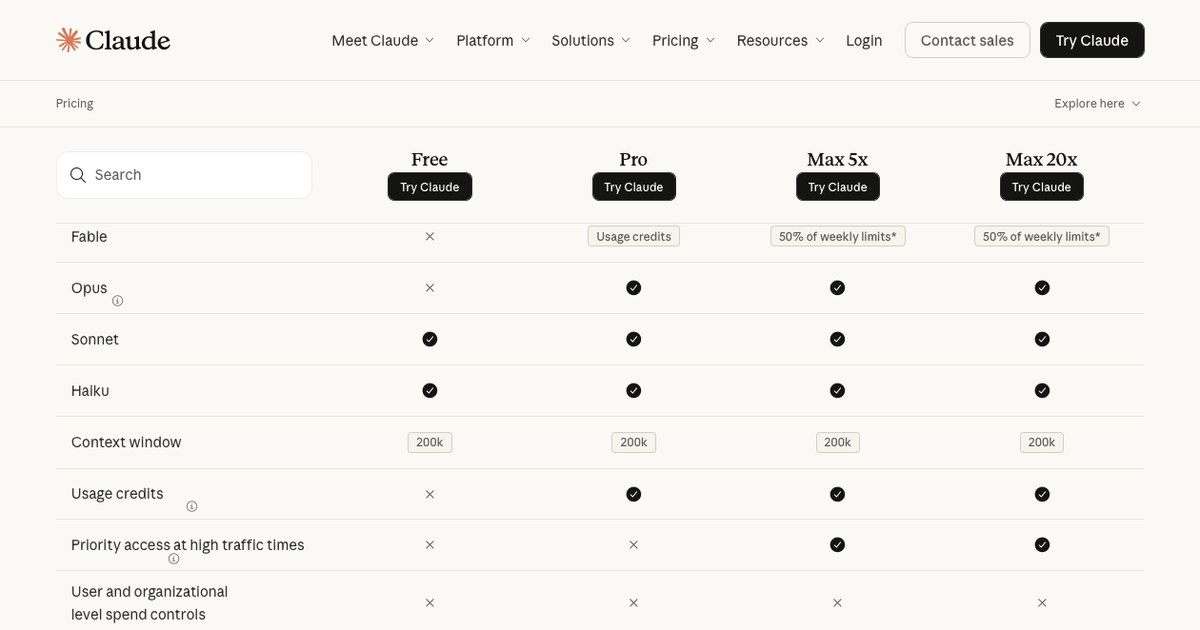Click info icon beside Usage credits row
This screenshot has width=1200, height=630.
coord(192,506)
